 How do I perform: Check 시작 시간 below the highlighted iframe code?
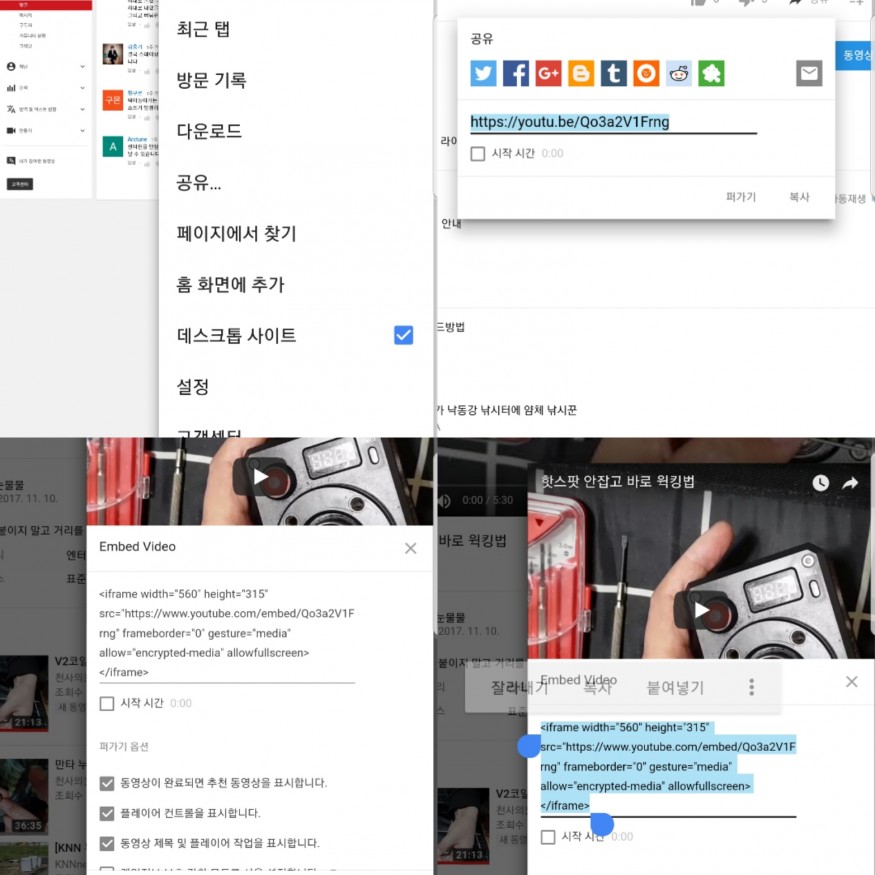click(x=548, y=836)
